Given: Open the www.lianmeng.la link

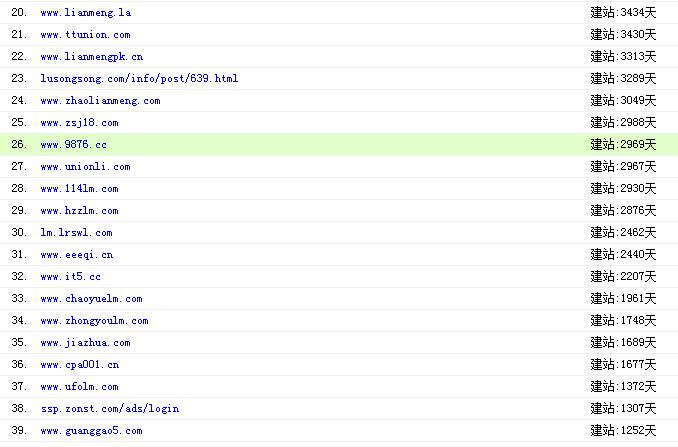Looking at the screenshot, I should click(85, 13).
